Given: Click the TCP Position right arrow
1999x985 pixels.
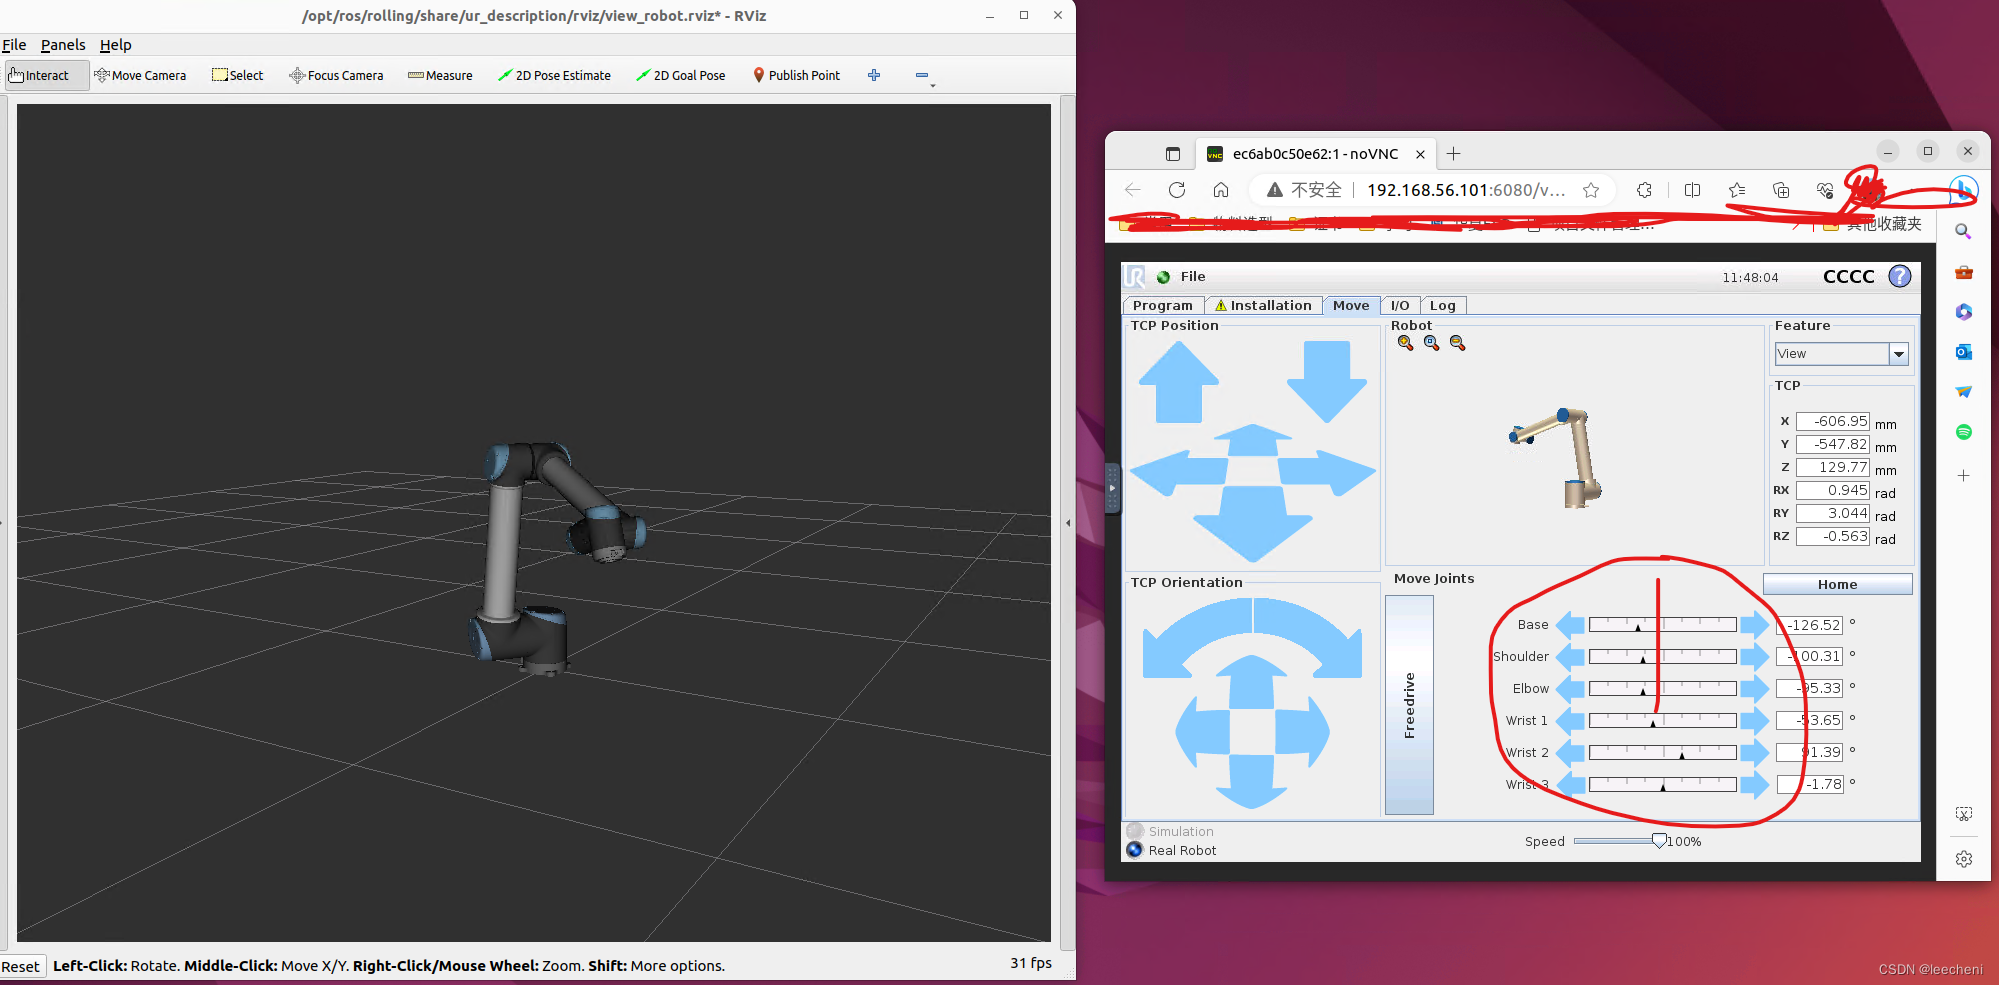Looking at the screenshot, I should click(x=1327, y=472).
